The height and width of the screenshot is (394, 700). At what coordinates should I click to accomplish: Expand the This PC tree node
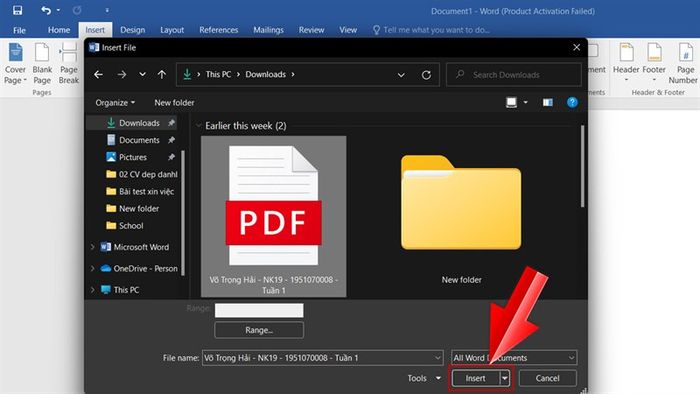tap(92, 290)
